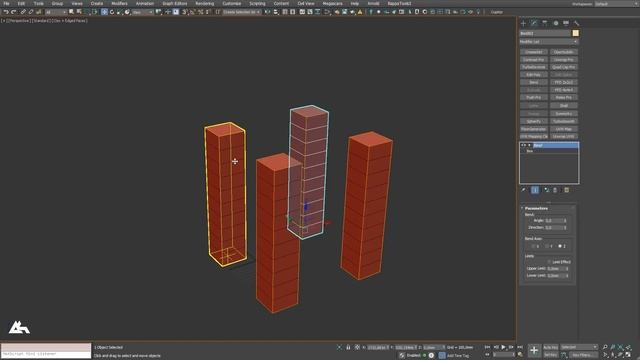Click the Symmetry modifier button
This screenshot has width=640, height=360.
[564, 114]
